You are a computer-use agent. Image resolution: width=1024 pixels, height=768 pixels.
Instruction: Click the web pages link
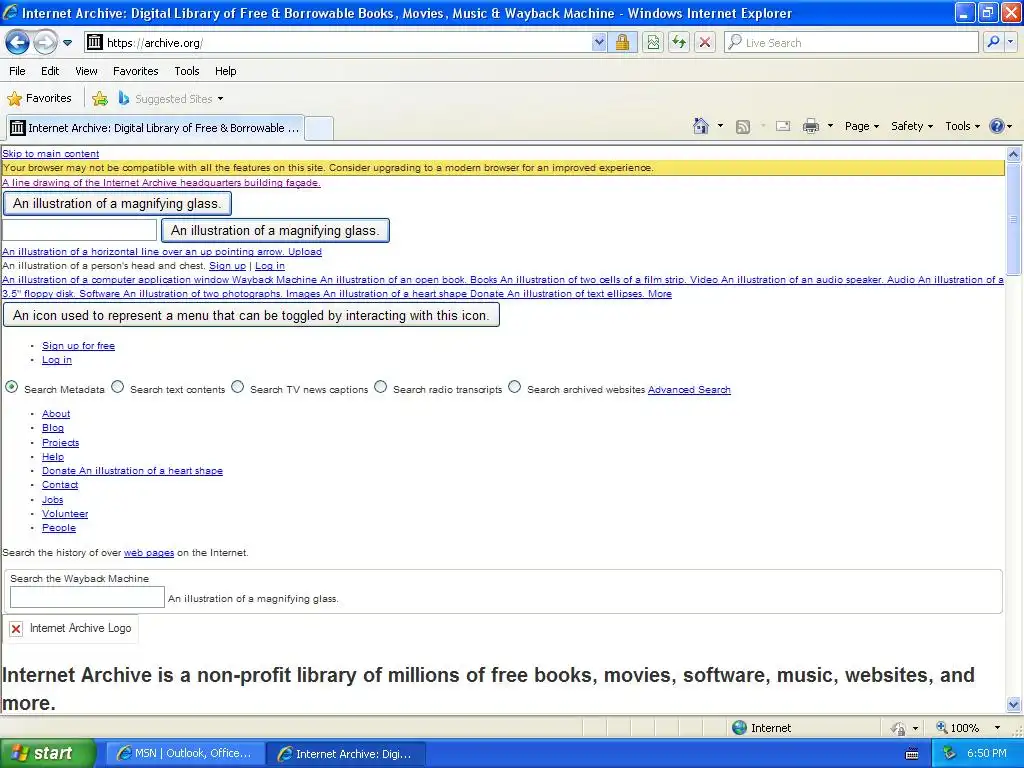point(149,552)
